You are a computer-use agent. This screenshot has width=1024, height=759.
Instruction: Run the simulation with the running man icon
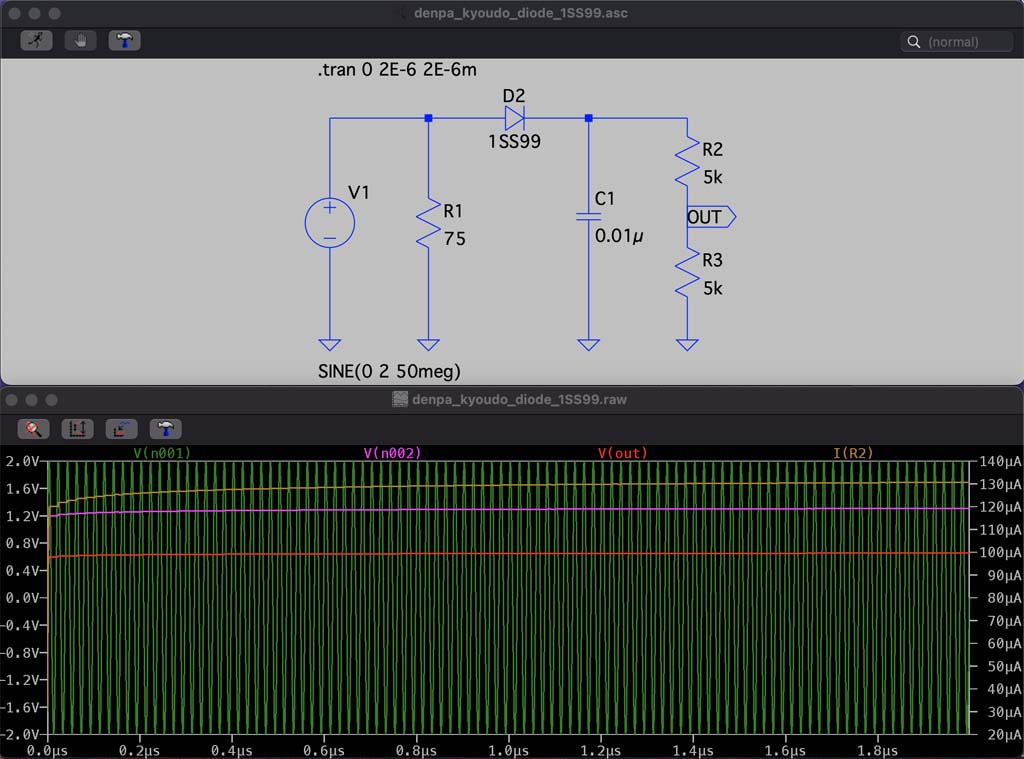point(37,41)
